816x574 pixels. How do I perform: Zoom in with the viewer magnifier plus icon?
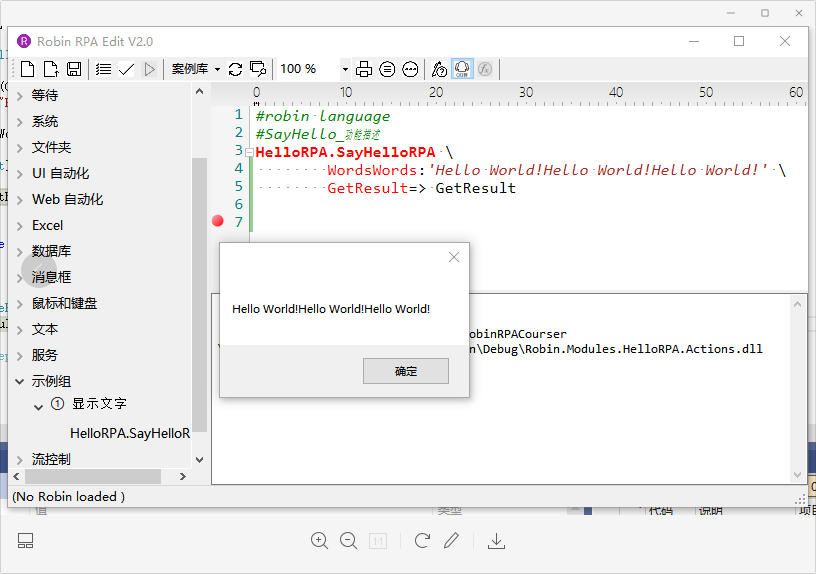319,541
